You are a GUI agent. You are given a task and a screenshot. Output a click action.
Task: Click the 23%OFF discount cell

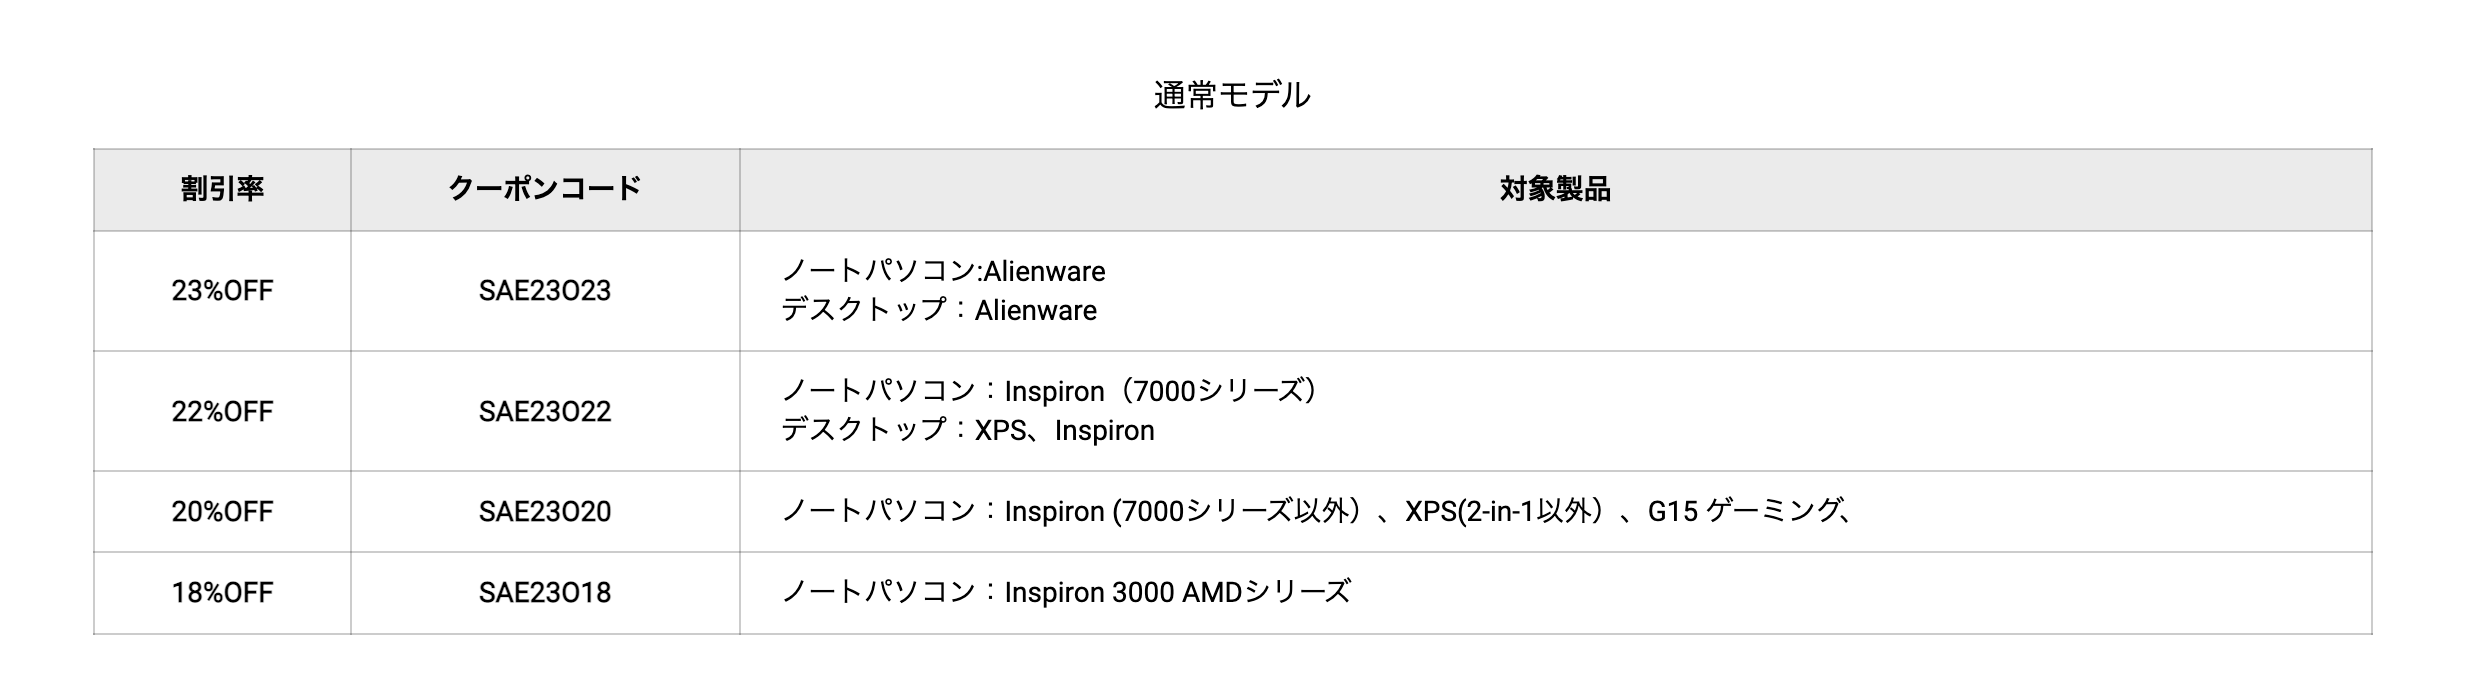(x=222, y=291)
